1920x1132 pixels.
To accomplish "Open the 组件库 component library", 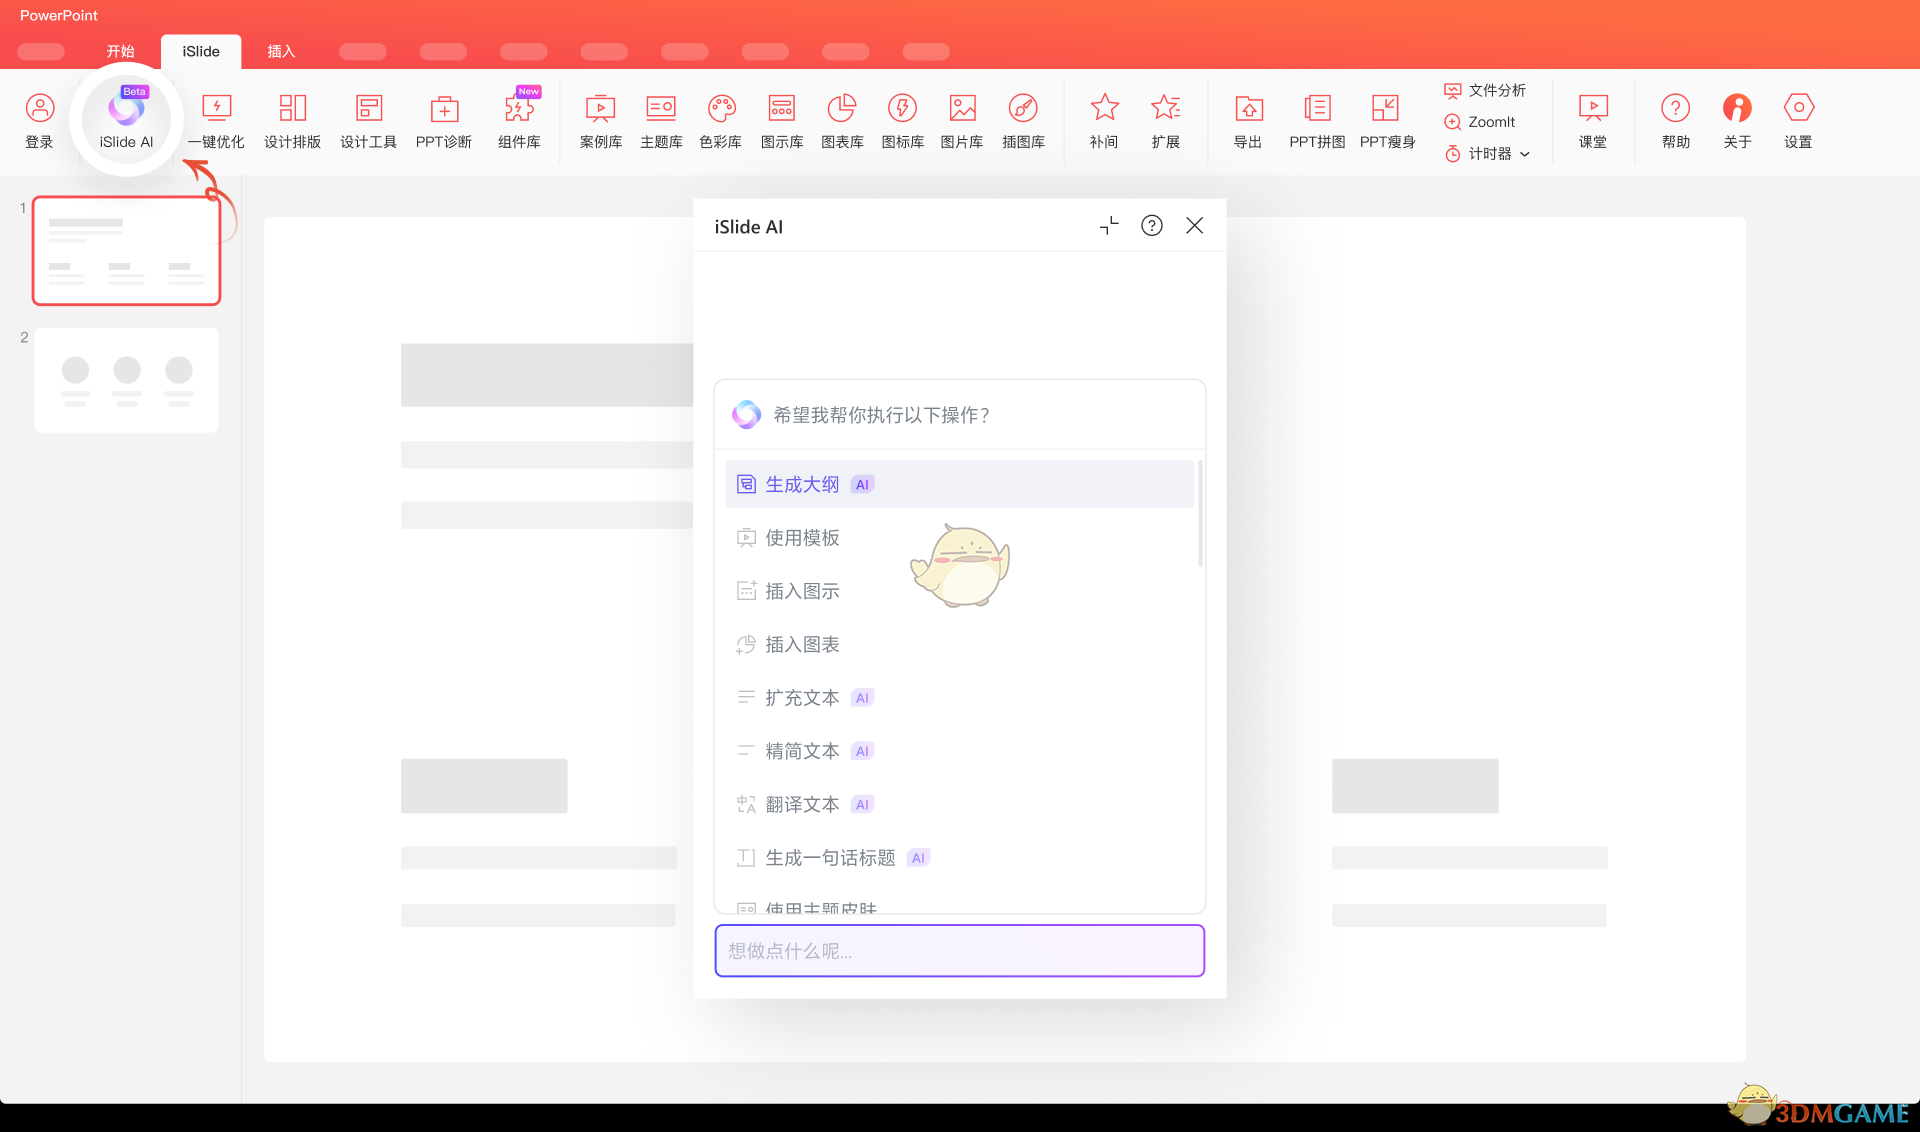I will (519, 118).
